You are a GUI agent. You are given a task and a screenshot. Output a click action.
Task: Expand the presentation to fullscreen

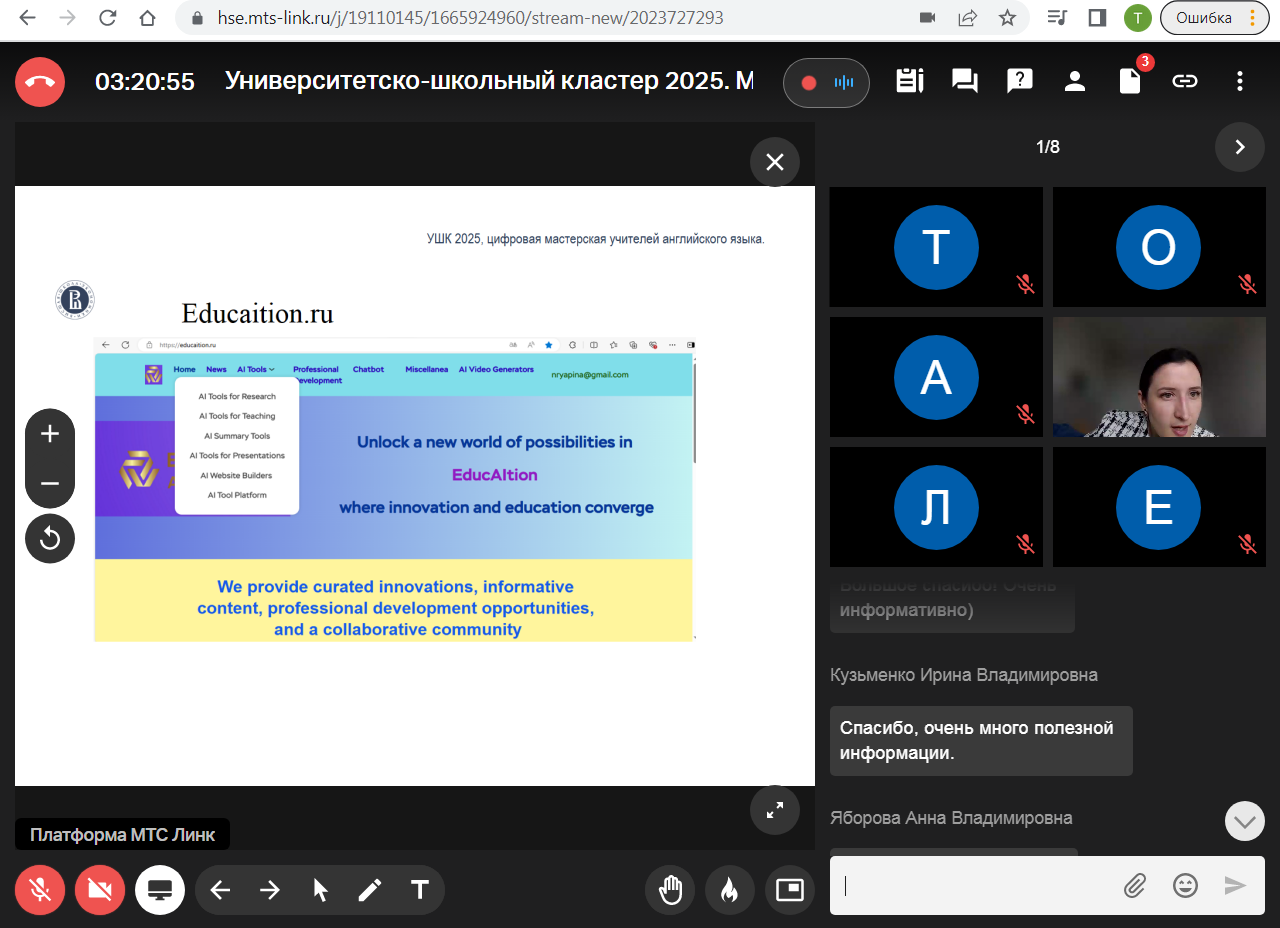point(775,810)
